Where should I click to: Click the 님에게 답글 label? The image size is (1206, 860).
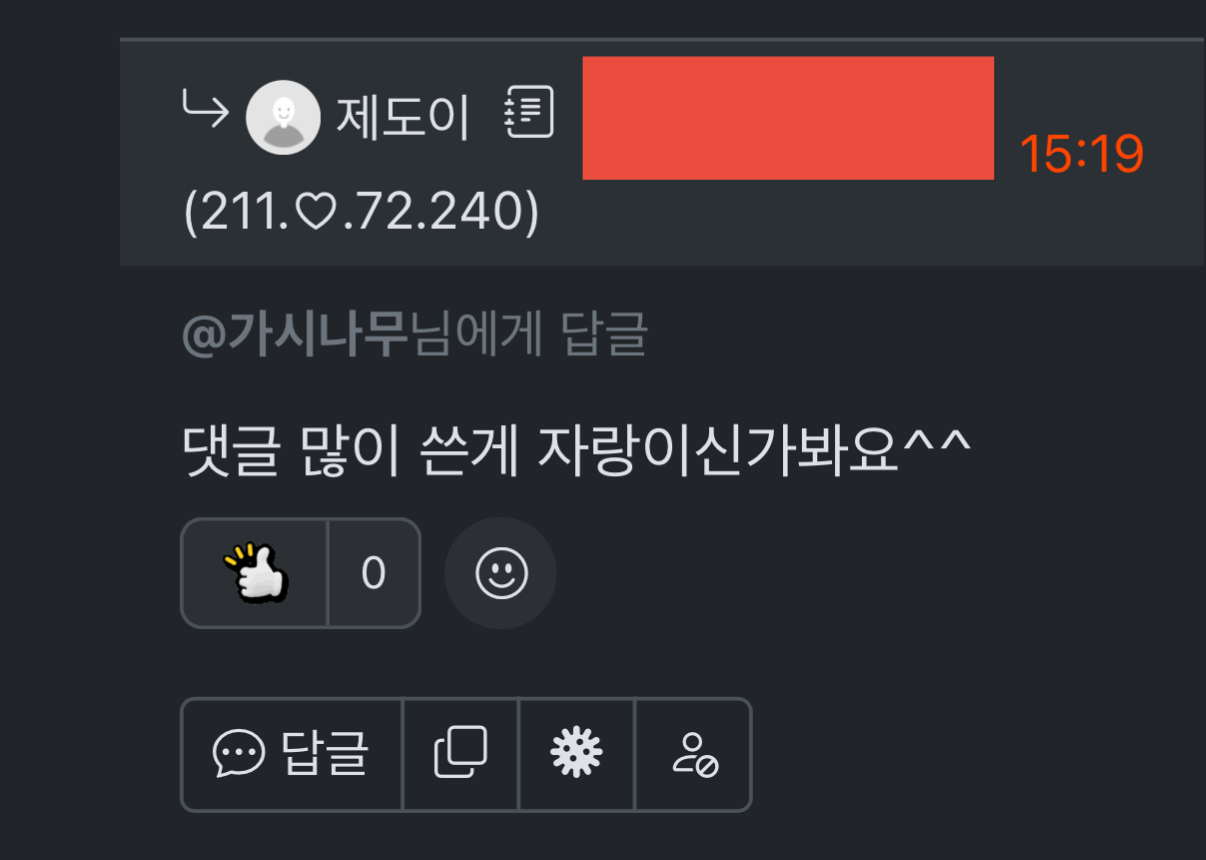[530, 334]
